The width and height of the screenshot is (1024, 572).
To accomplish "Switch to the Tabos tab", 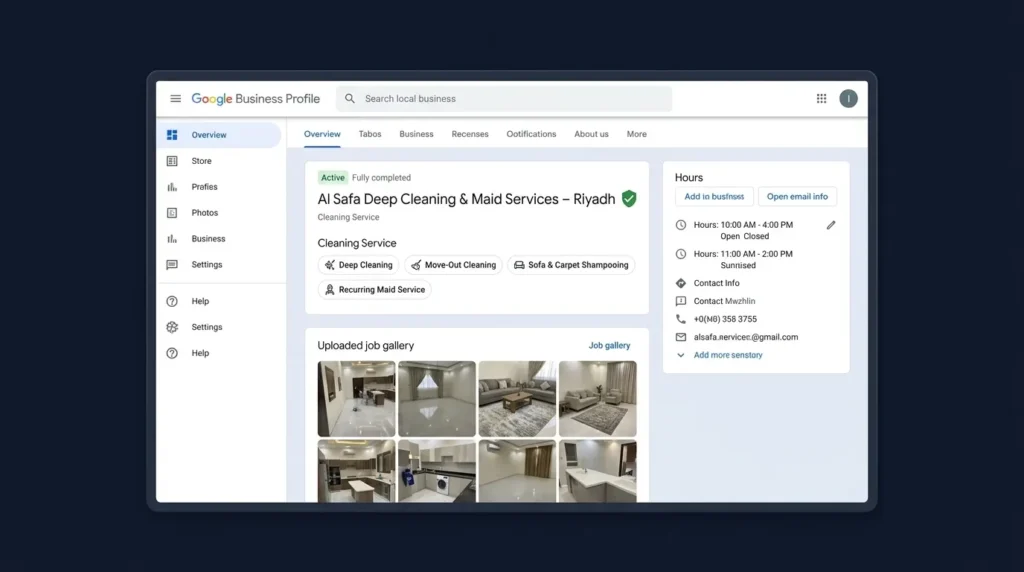I will pyautogui.click(x=370, y=134).
